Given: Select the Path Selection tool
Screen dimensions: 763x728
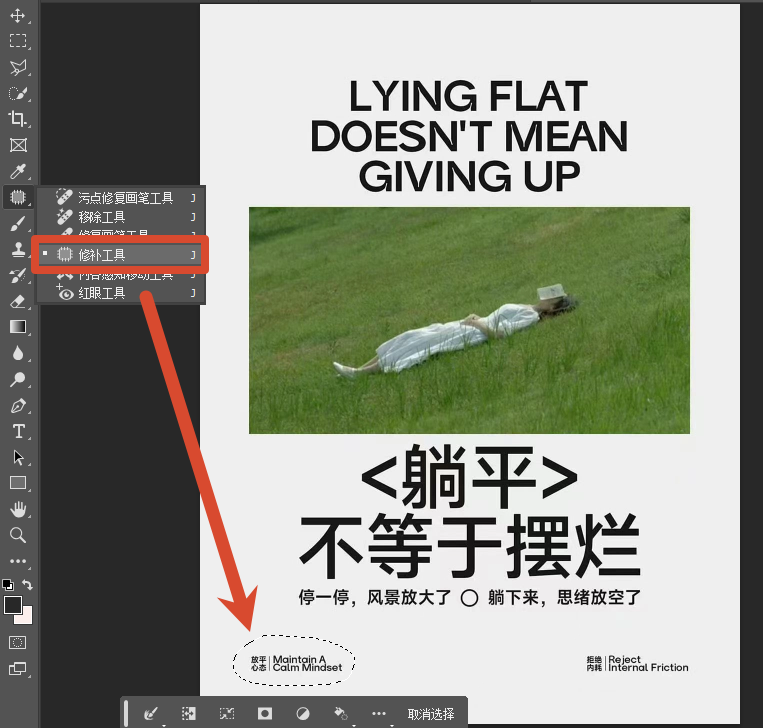Looking at the screenshot, I should tap(18, 457).
